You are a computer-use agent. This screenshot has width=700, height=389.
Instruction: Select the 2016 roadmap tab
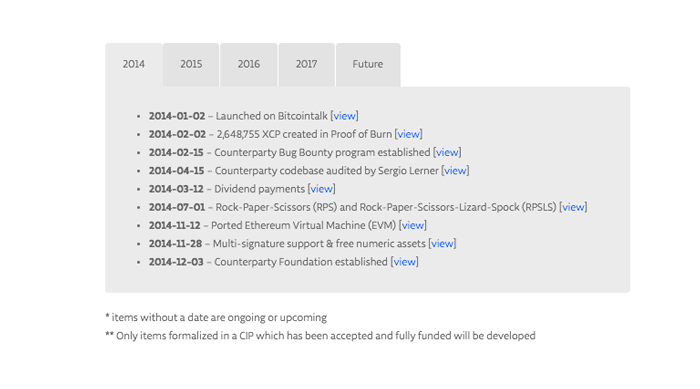pos(249,64)
